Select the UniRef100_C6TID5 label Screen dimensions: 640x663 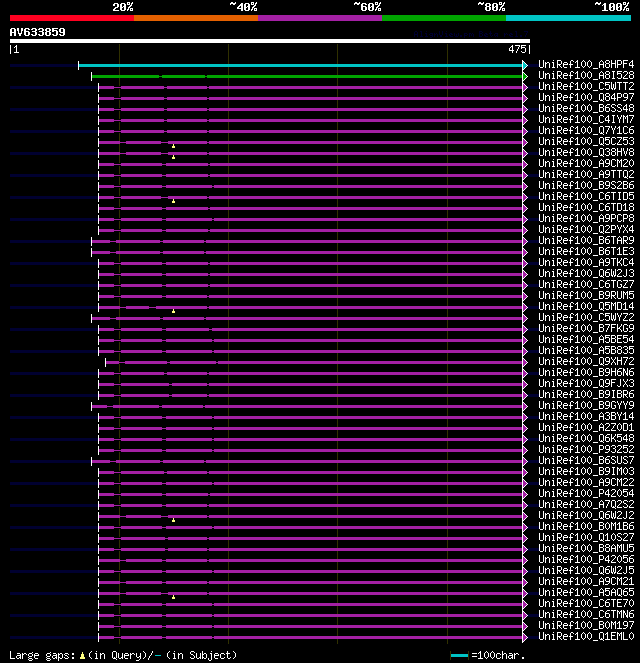[x=586, y=196]
